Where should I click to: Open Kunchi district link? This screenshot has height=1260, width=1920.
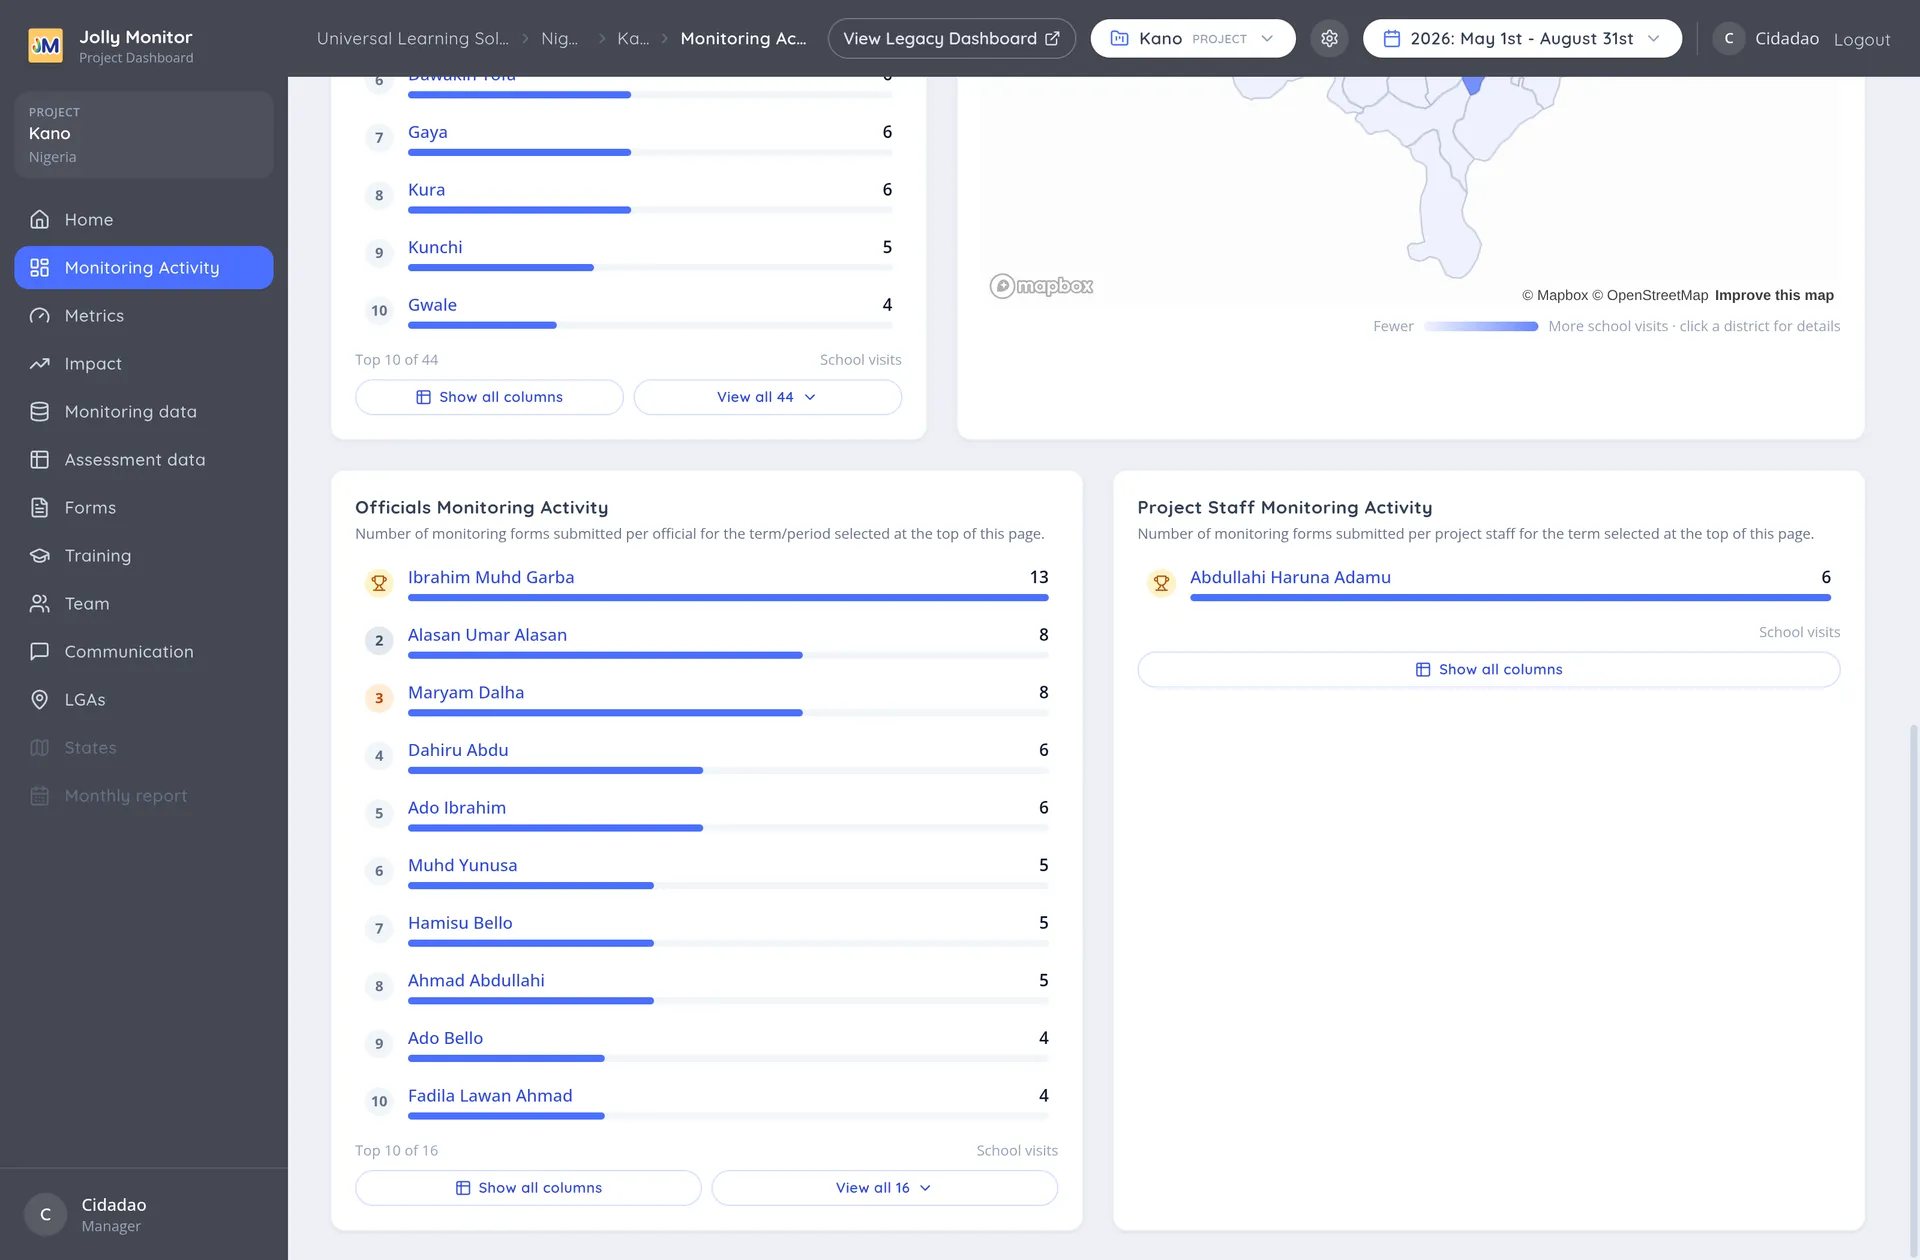(435, 247)
